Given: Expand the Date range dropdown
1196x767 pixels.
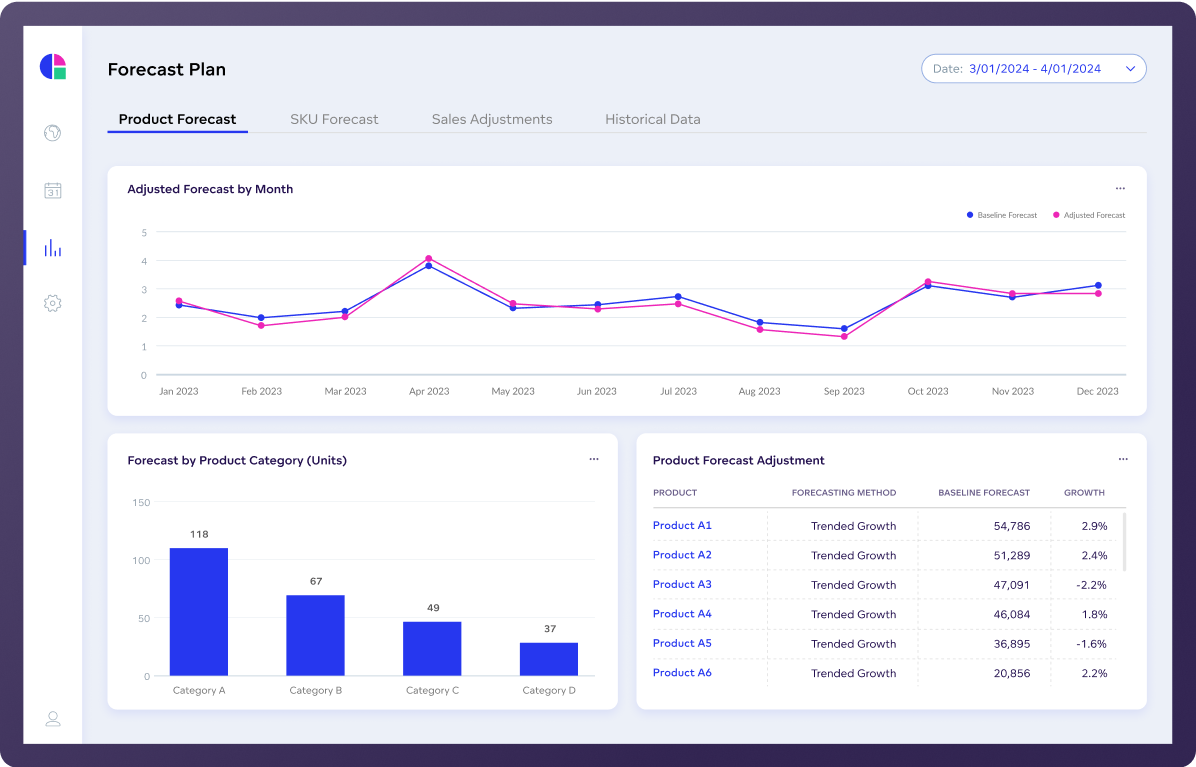Looking at the screenshot, I should click(1033, 69).
